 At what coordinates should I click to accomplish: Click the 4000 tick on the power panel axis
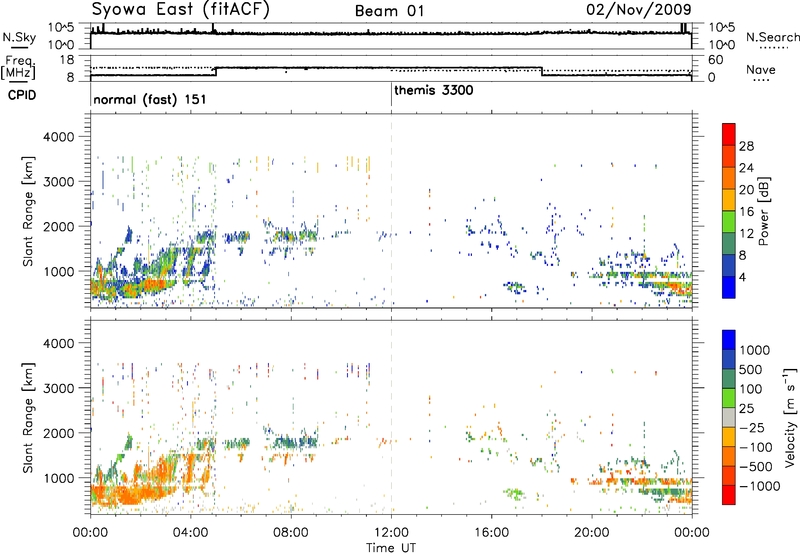click(x=58, y=137)
